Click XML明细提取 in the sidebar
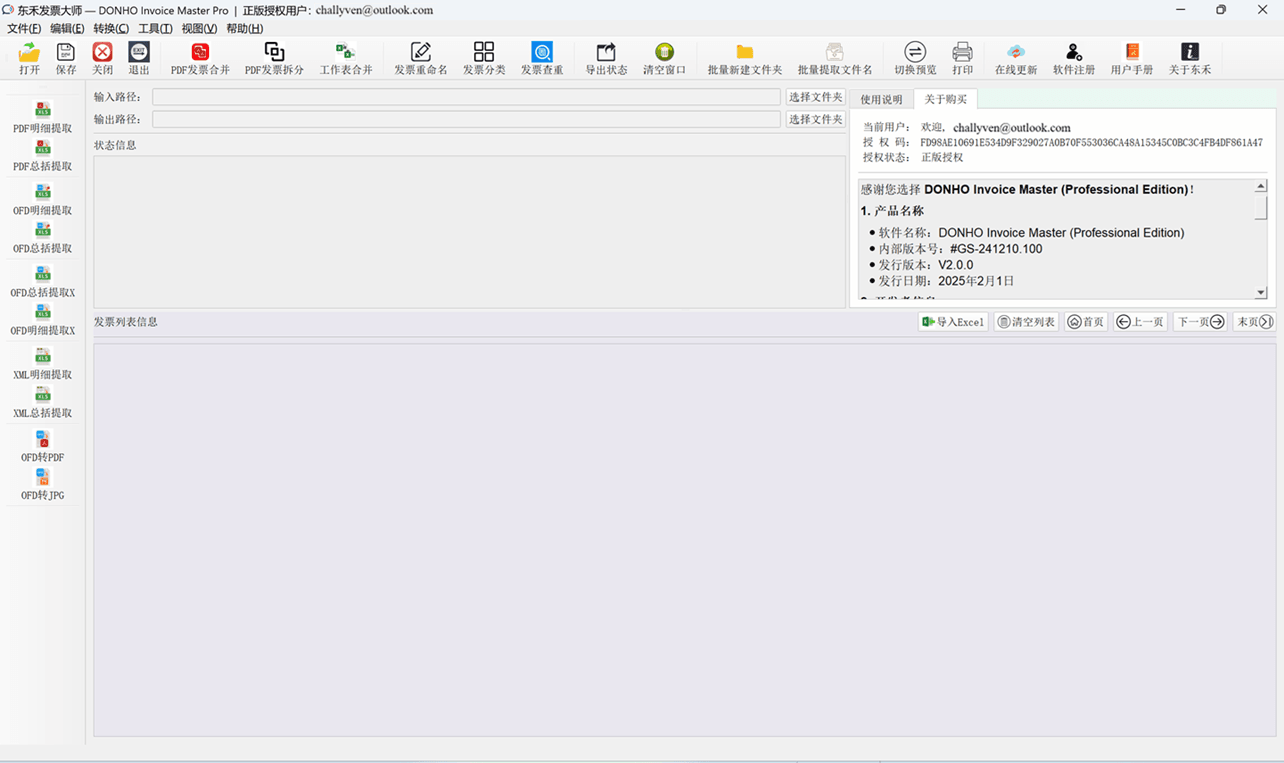The height and width of the screenshot is (763, 1284). pos(43,364)
